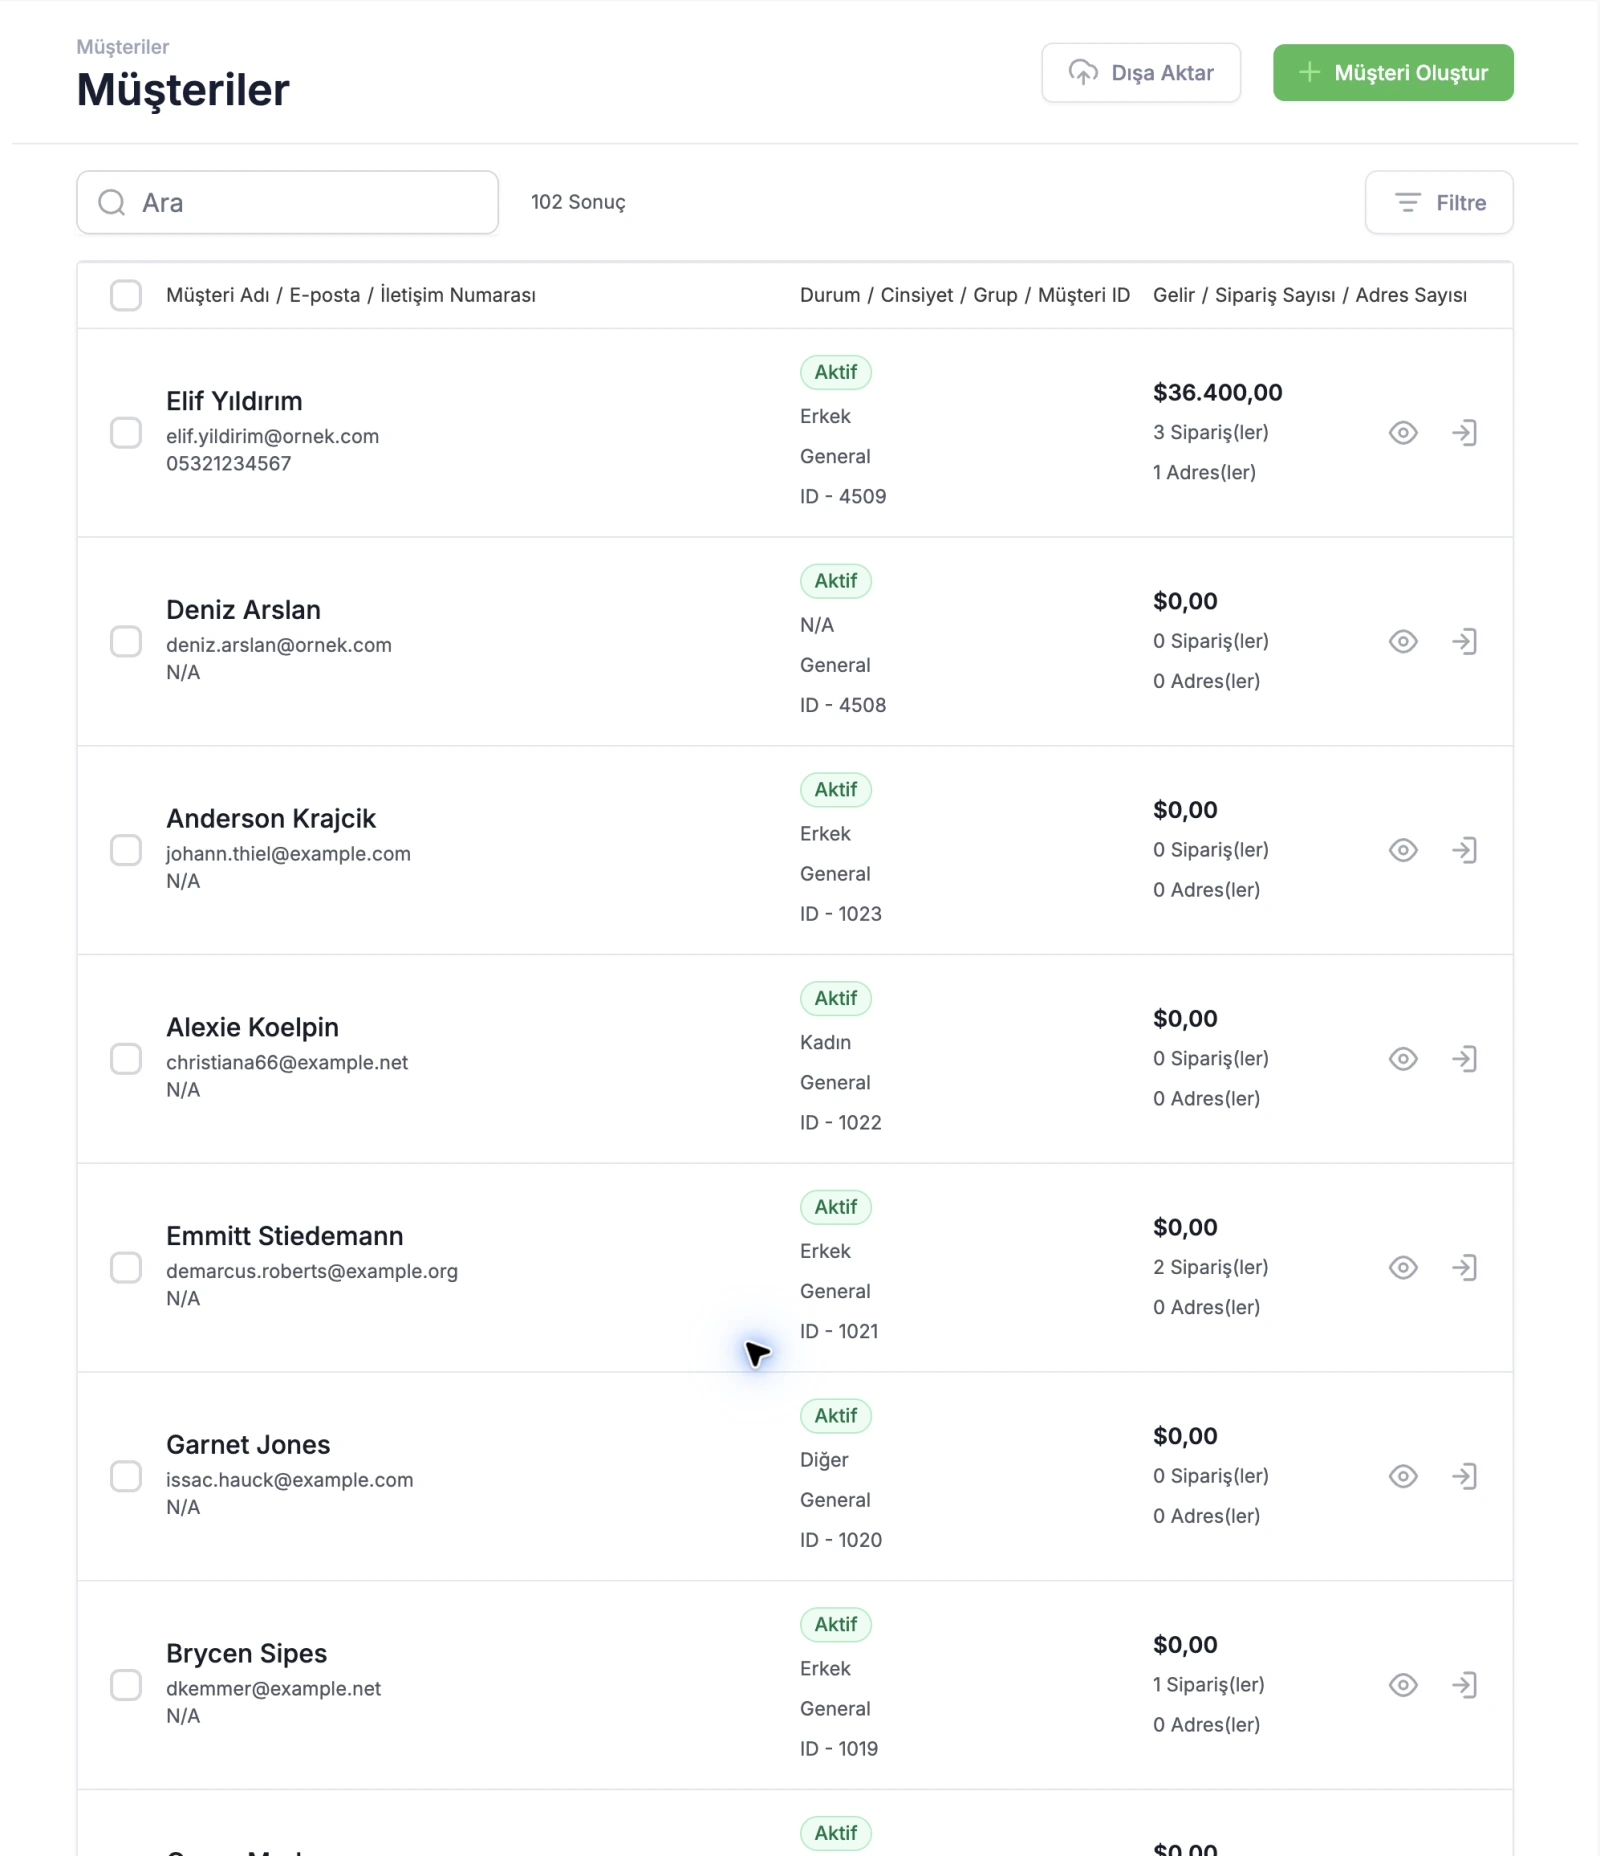Click Durum / Cinsiyet / Grup column header
This screenshot has height=1856, width=1600.
click(x=965, y=295)
